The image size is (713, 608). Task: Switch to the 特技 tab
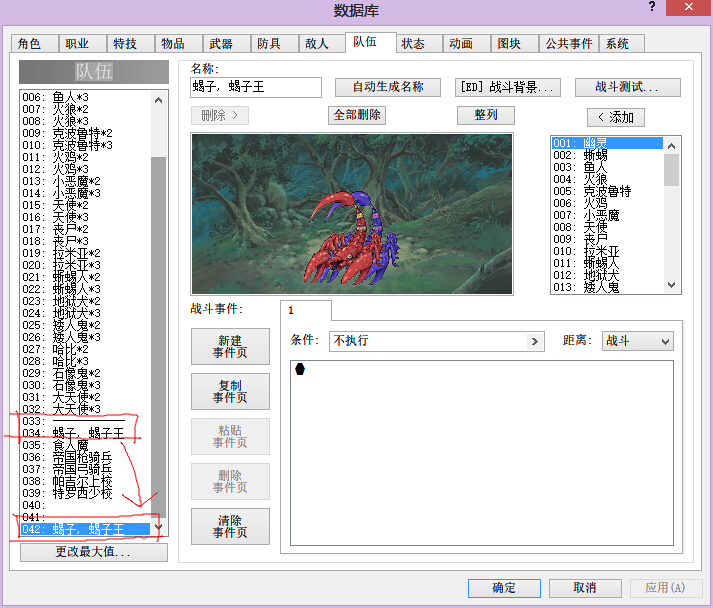[x=131, y=44]
